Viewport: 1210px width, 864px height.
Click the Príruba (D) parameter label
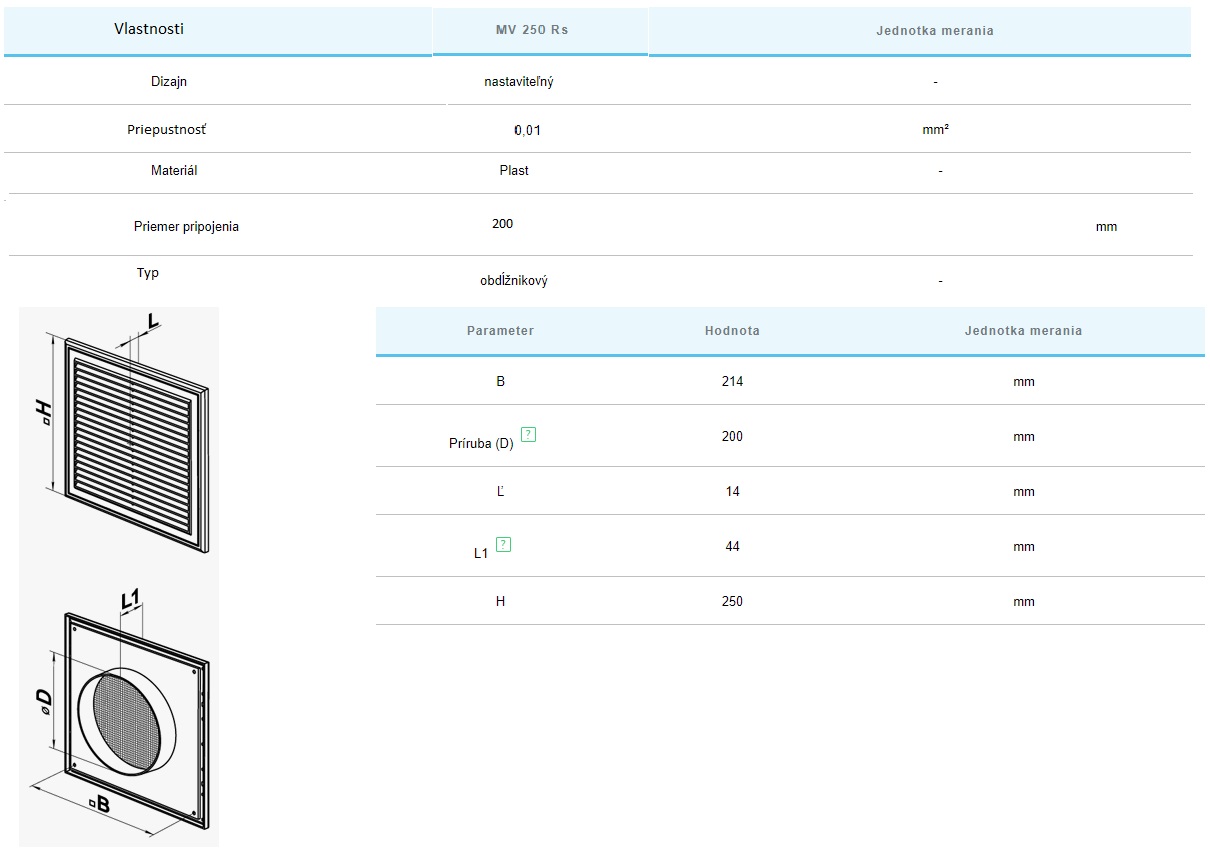481,443
